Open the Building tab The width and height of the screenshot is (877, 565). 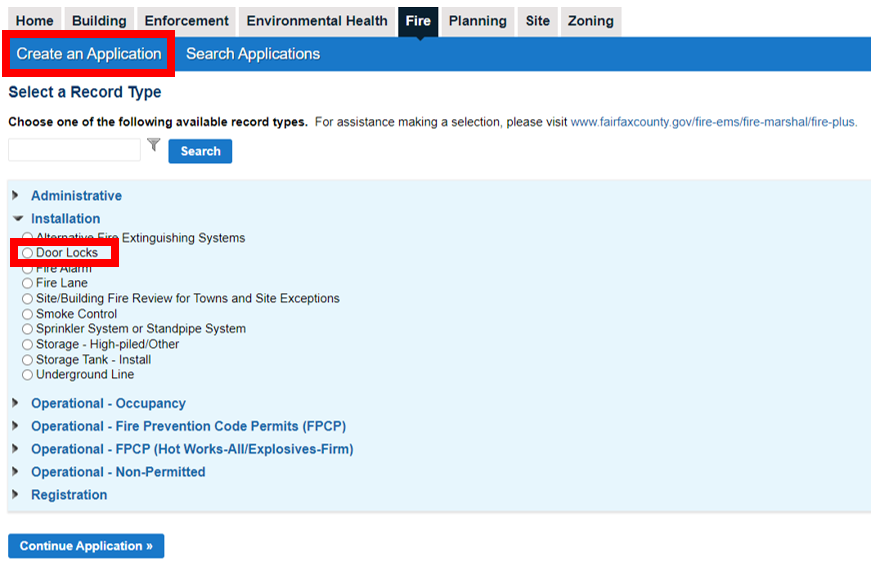pos(99,21)
